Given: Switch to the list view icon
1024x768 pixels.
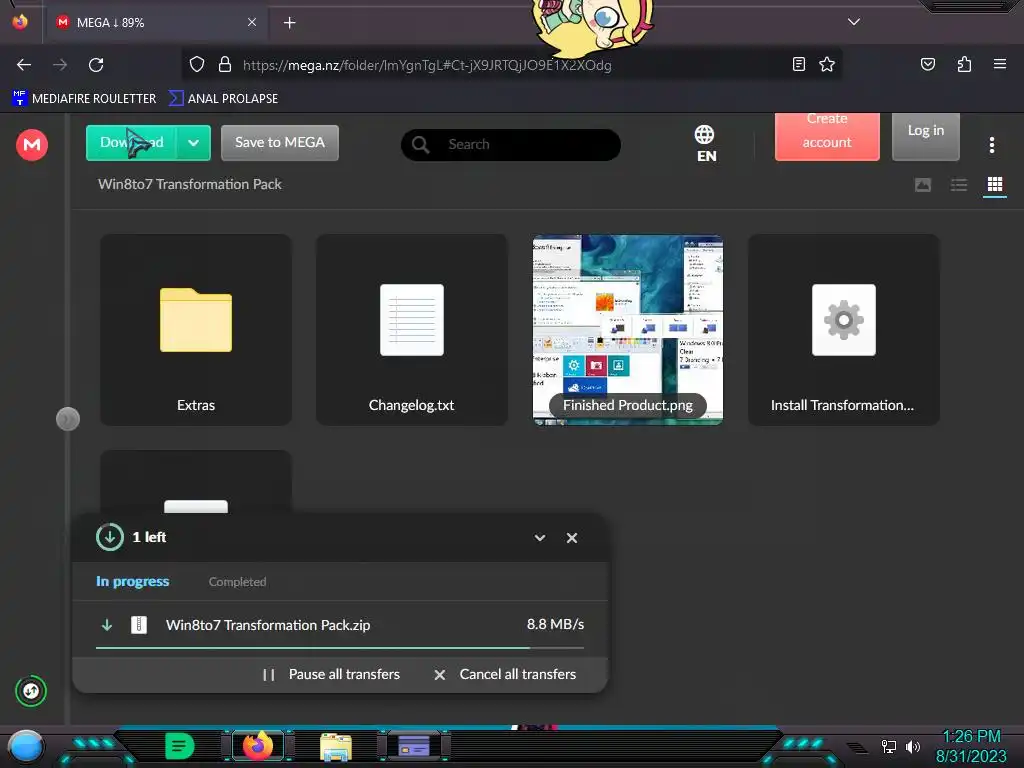Looking at the screenshot, I should point(959,185).
